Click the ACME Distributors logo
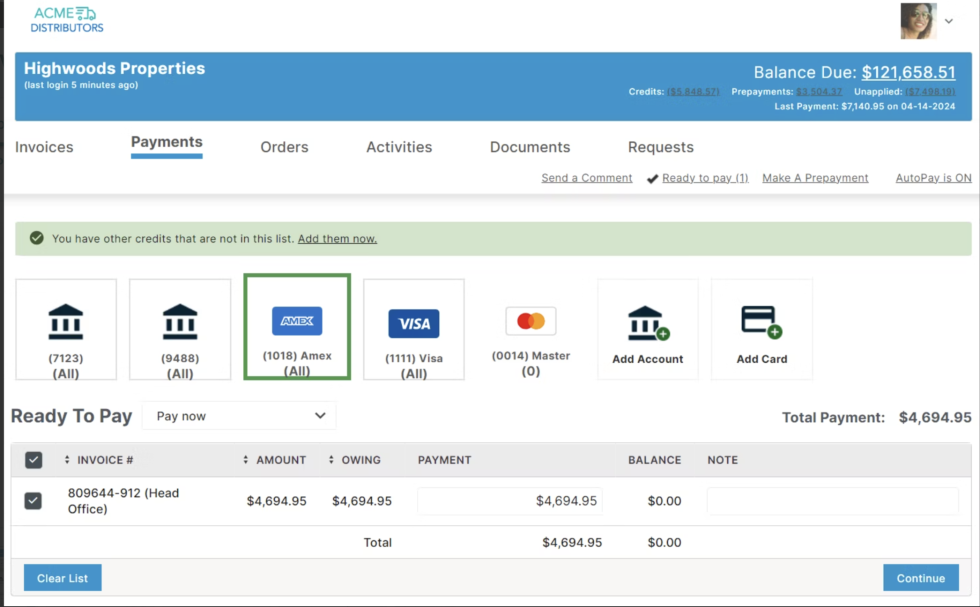Viewport: 980px width, 607px height. click(x=66, y=20)
